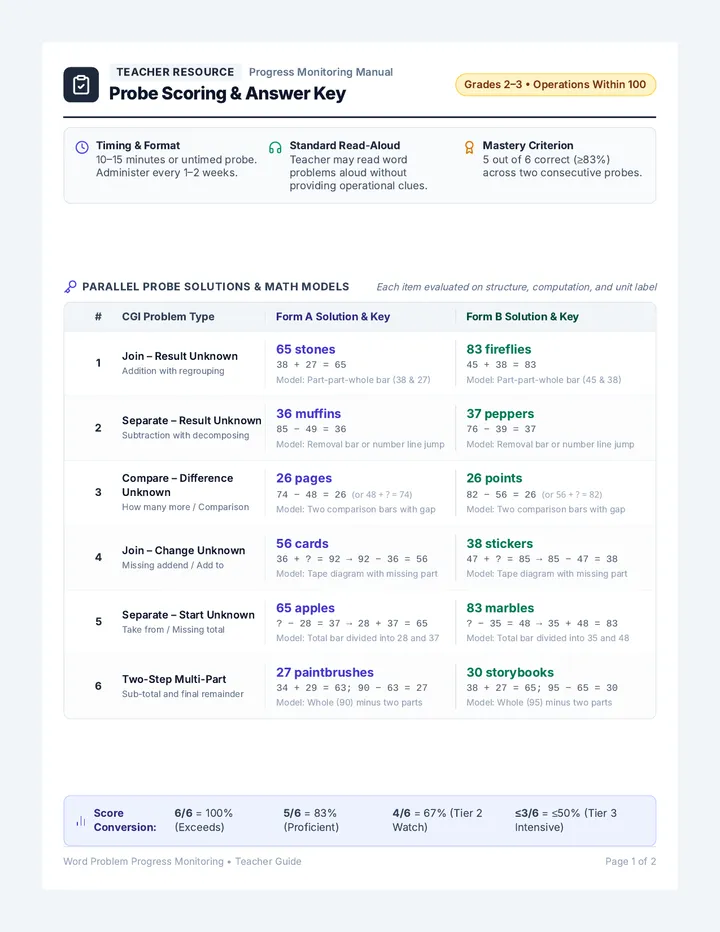Screen dimensions: 720x932
Task: Click the 27 paintbrushes answer
Action: click(x=325, y=672)
